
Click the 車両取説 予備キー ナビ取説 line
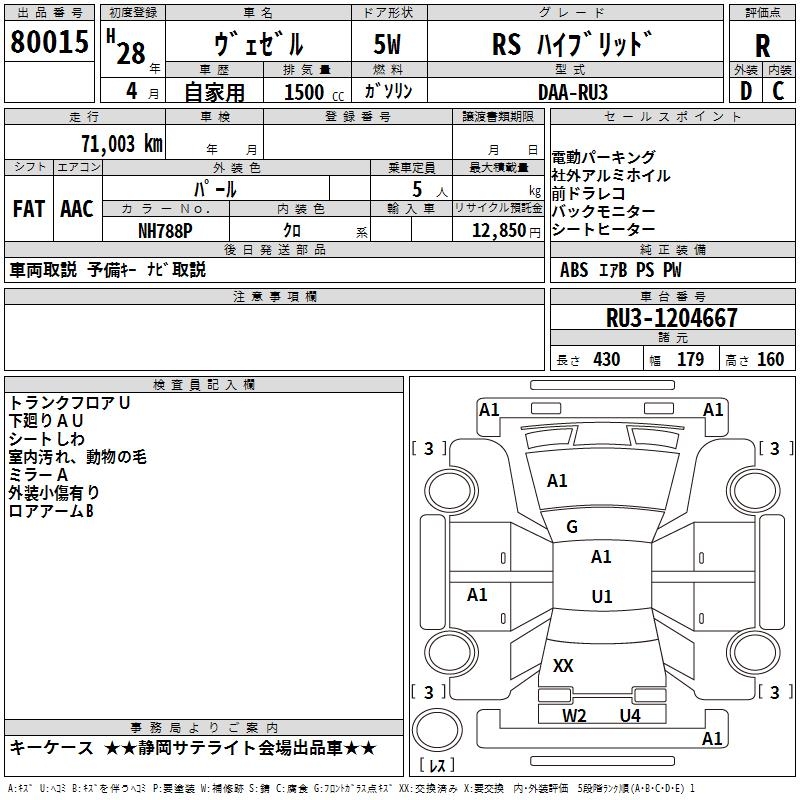tap(108, 270)
